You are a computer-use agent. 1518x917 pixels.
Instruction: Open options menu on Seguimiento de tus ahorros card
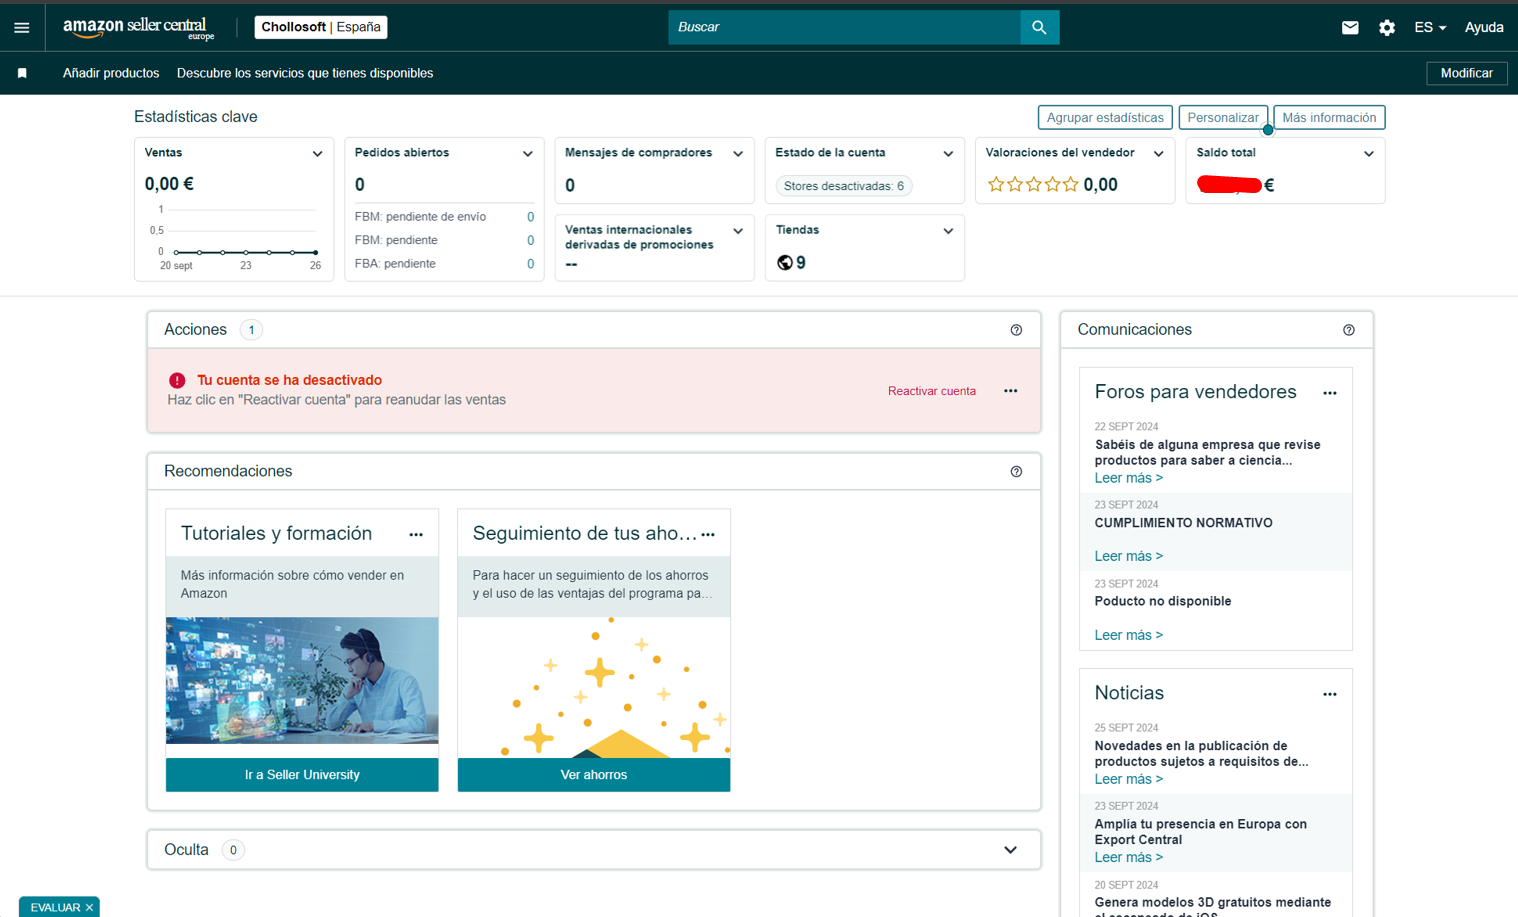(x=708, y=535)
